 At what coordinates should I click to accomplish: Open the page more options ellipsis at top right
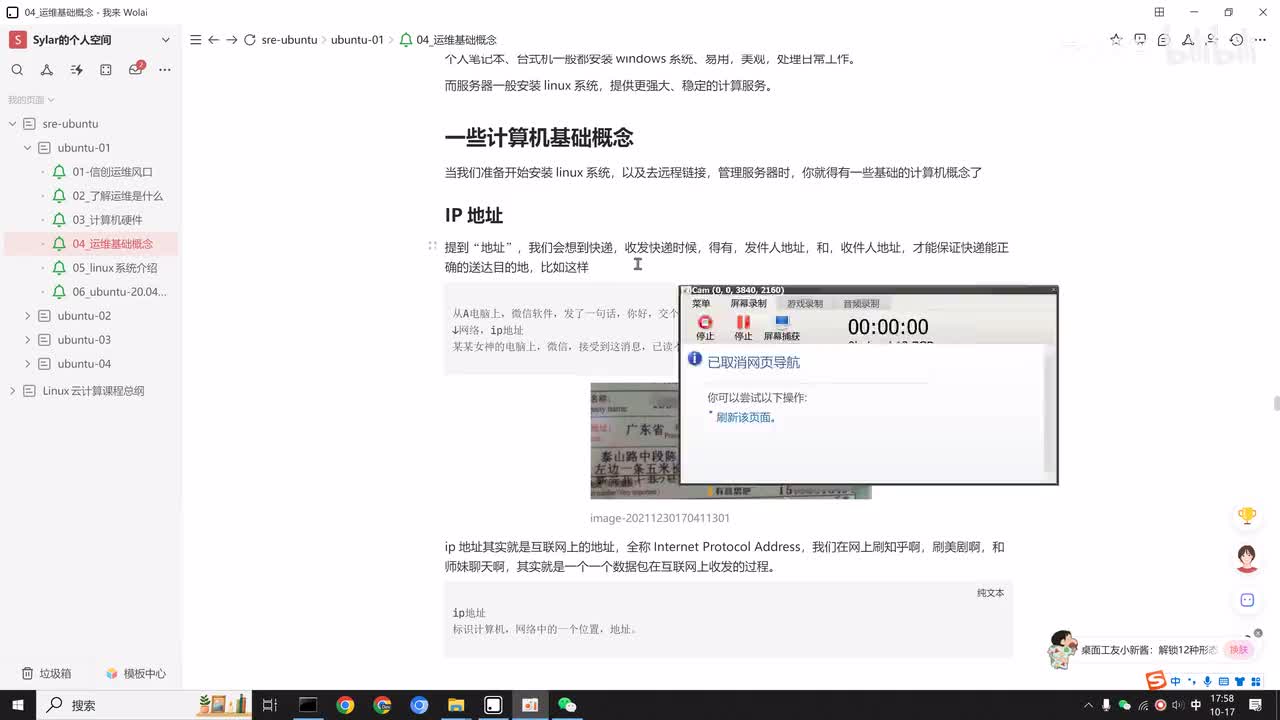point(1261,40)
